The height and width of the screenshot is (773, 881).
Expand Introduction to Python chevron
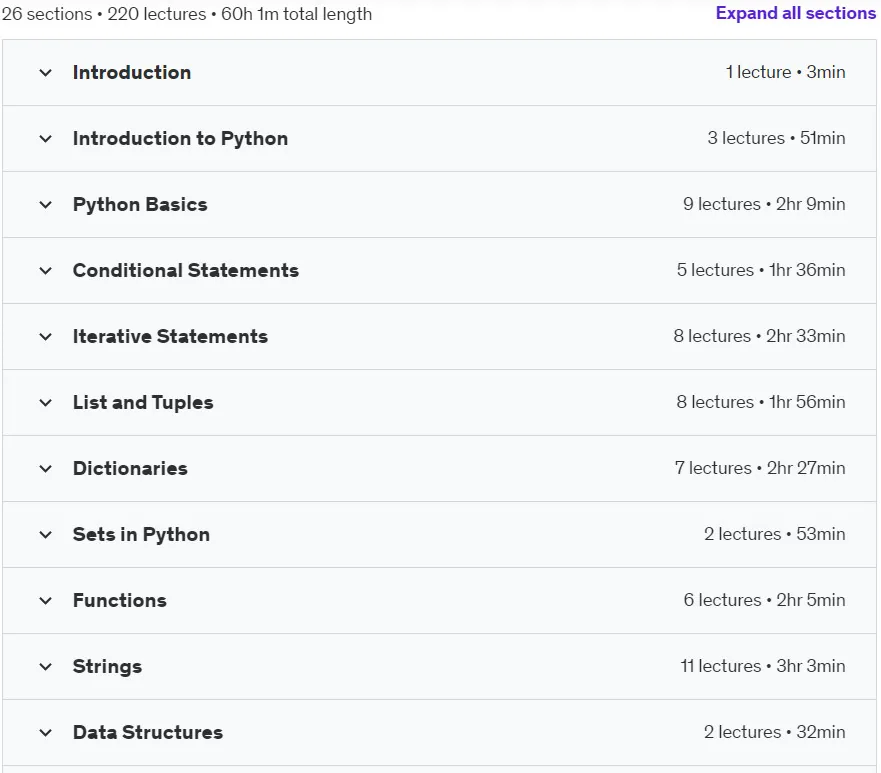46,139
